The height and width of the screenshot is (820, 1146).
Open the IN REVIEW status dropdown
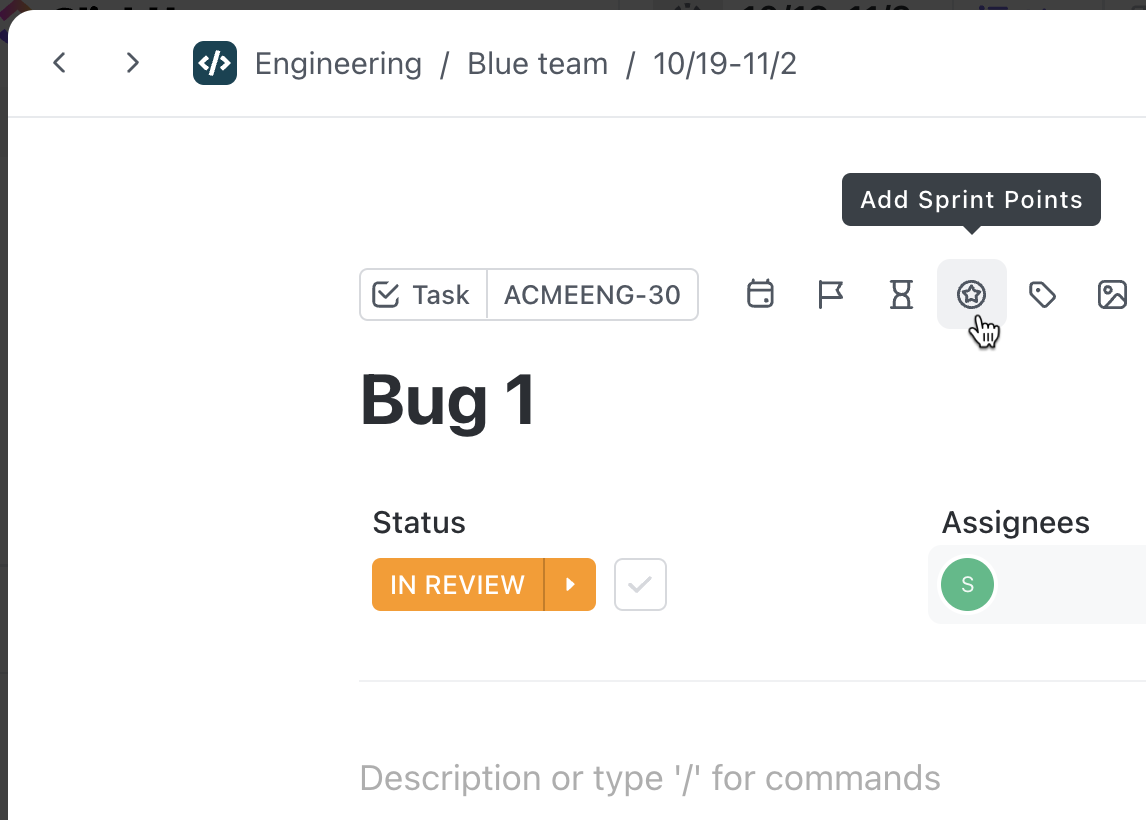click(x=458, y=584)
